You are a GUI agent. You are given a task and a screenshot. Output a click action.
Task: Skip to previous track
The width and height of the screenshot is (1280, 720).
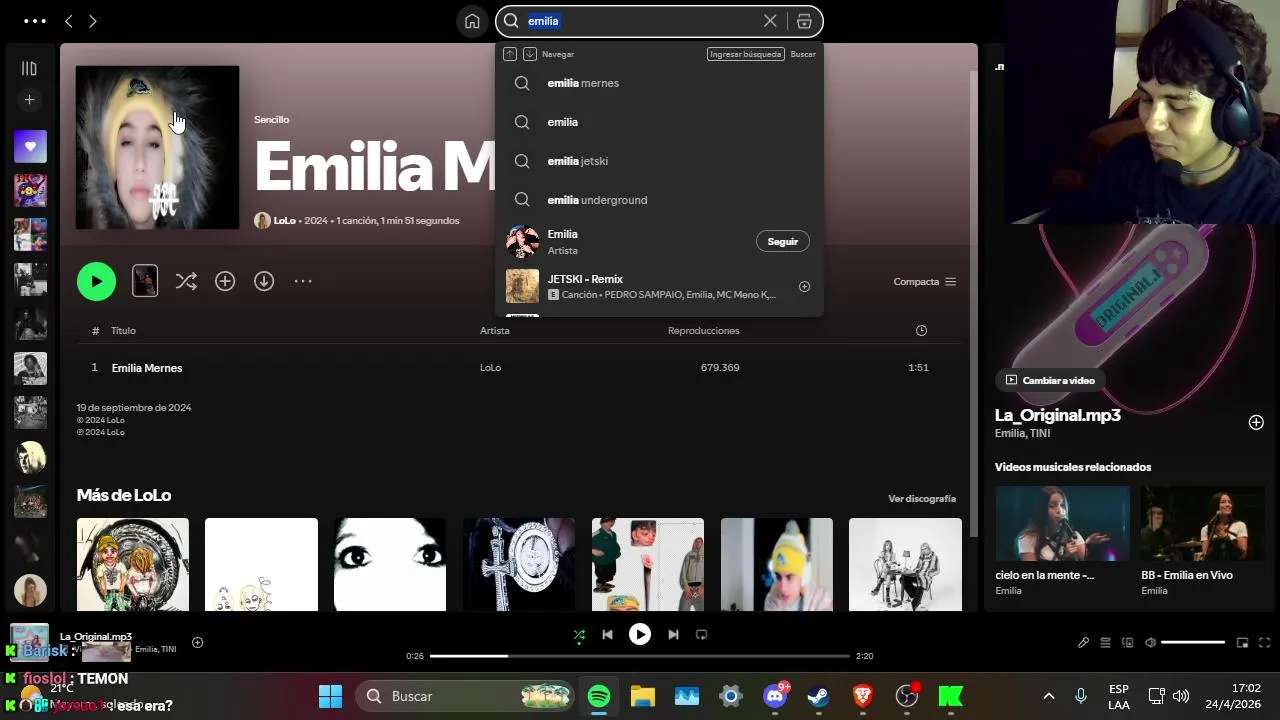(x=607, y=634)
